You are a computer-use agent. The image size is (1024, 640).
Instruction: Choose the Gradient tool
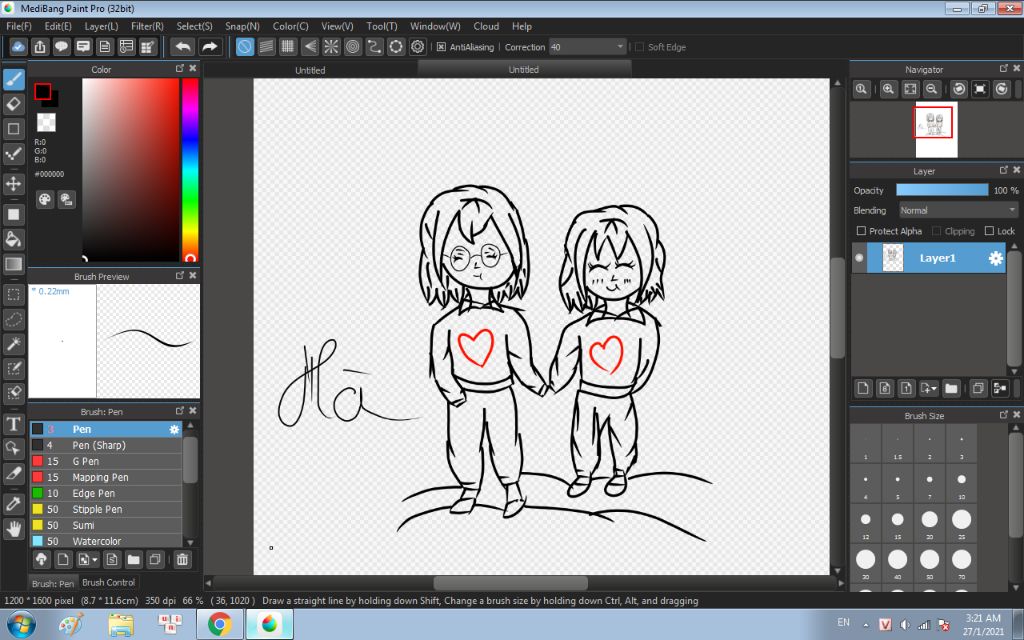(x=14, y=264)
